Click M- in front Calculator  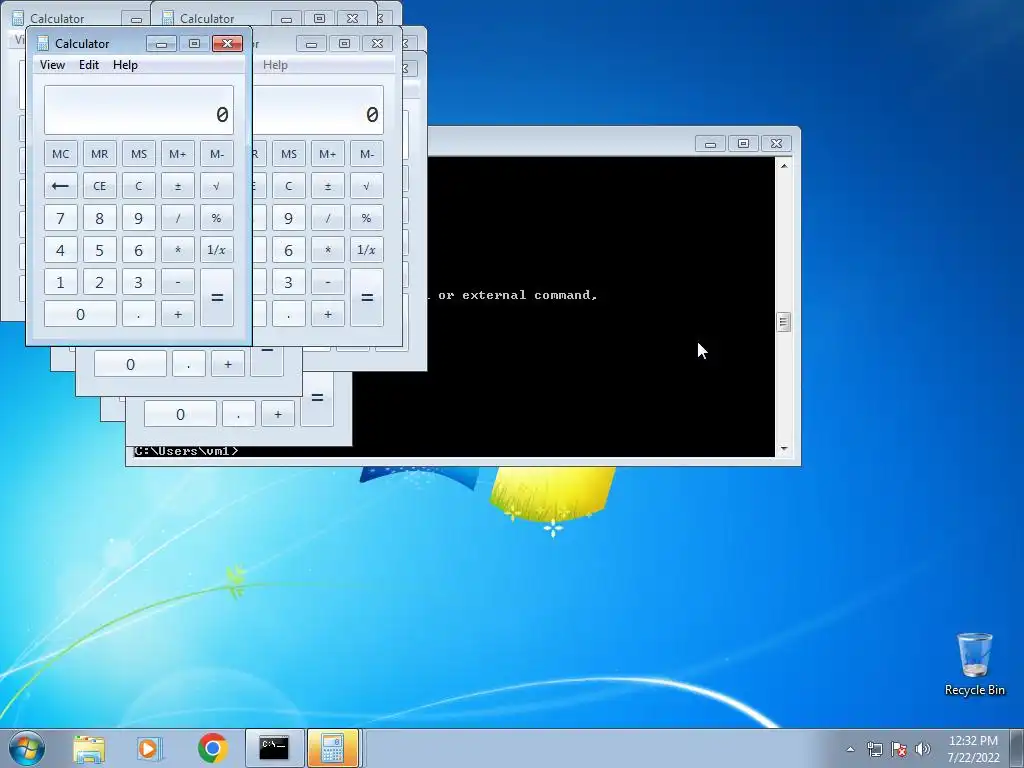[217, 154]
